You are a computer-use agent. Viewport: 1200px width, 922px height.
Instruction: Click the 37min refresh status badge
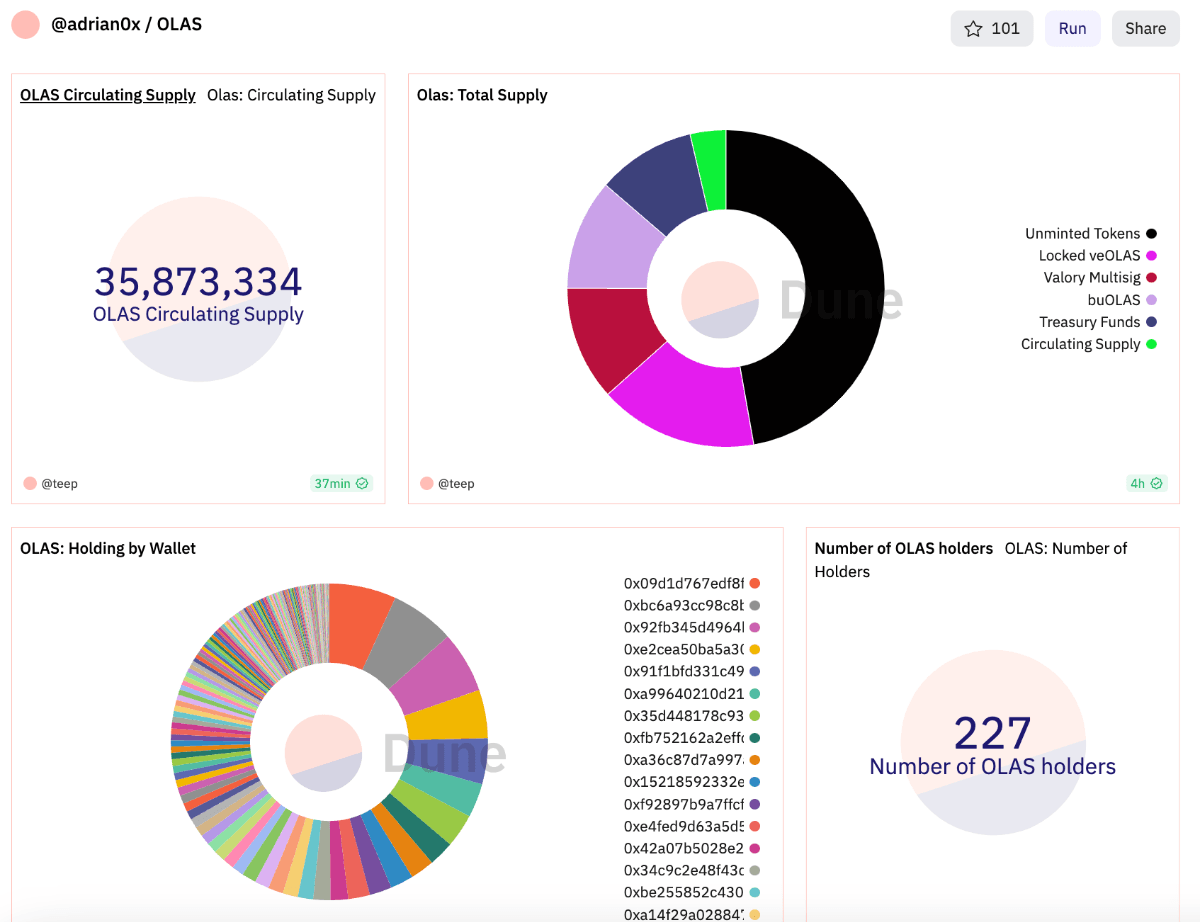[x=341, y=483]
